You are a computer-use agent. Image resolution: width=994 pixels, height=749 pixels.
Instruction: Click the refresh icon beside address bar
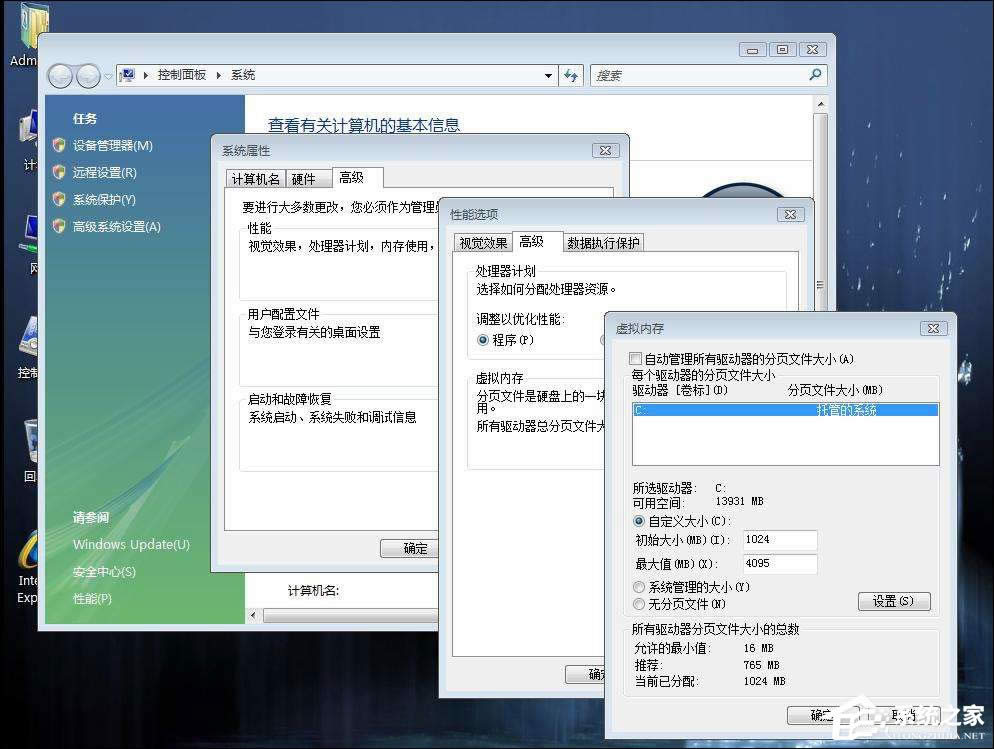(x=571, y=75)
